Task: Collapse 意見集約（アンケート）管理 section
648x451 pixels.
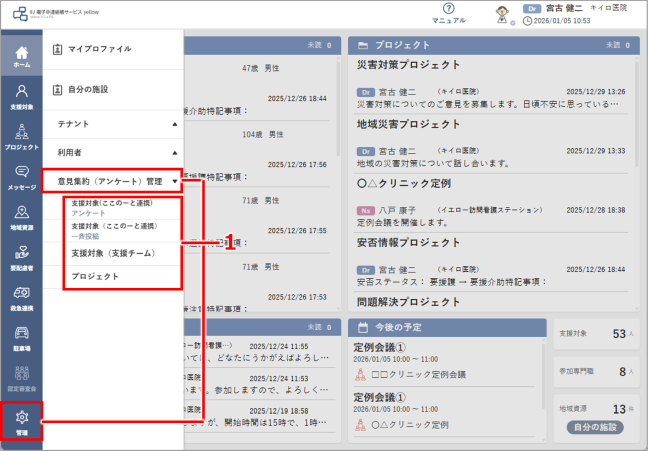Action: pos(112,181)
